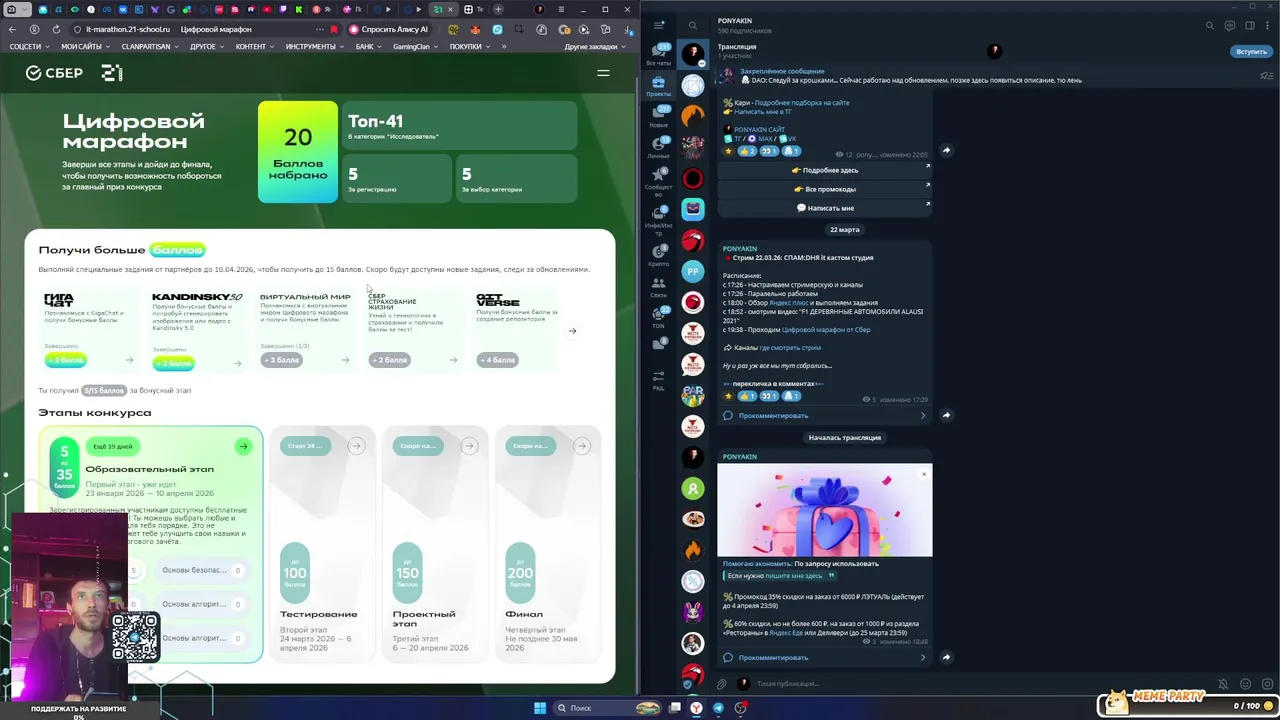Switch to Личные folder in Telegram

tap(658, 148)
